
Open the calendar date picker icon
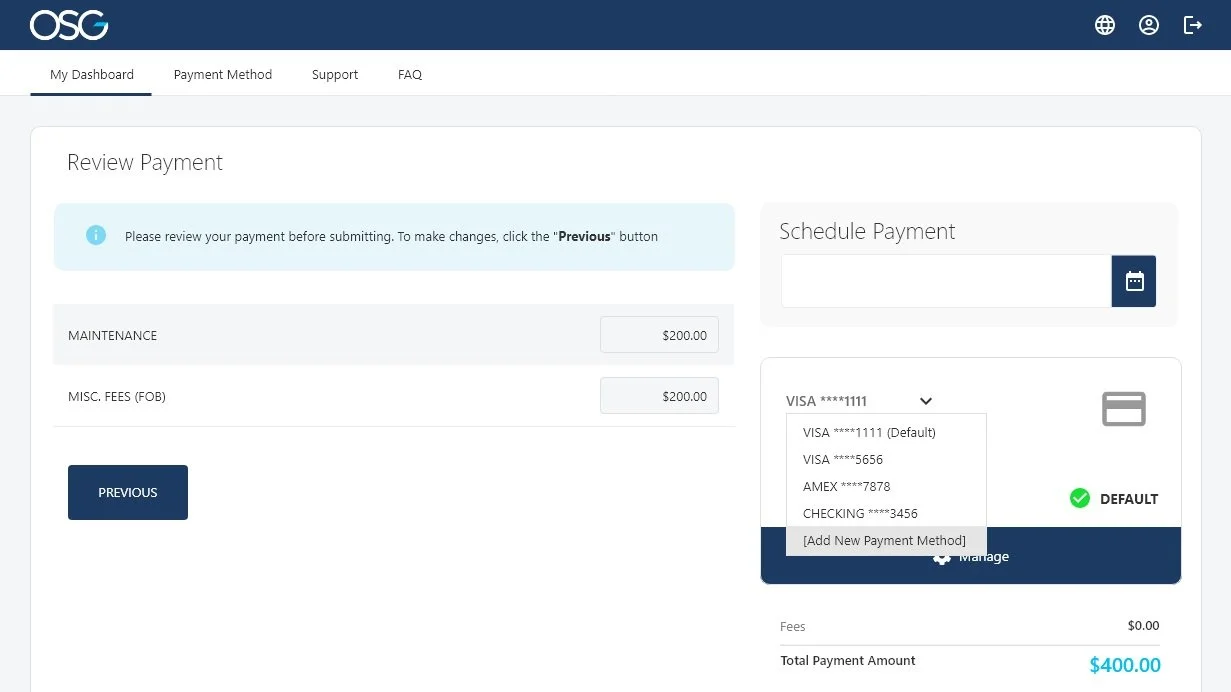[1133, 281]
